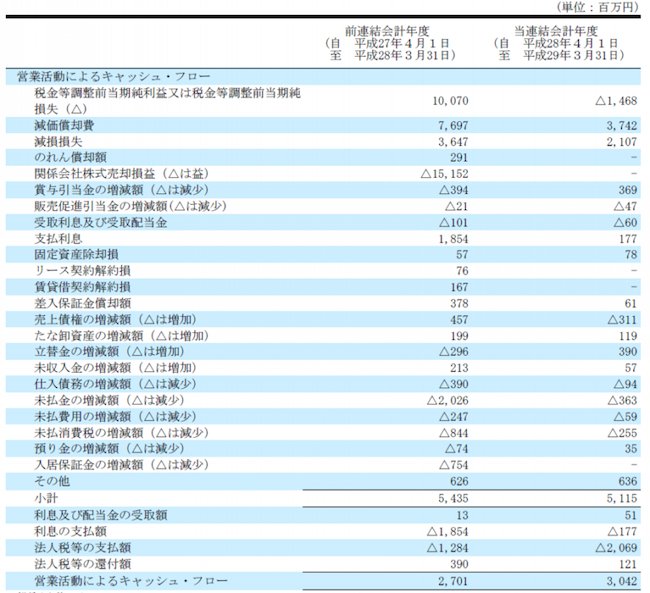
Task: Click the 入居保証金の増減額 value △754
Action: tap(453, 465)
